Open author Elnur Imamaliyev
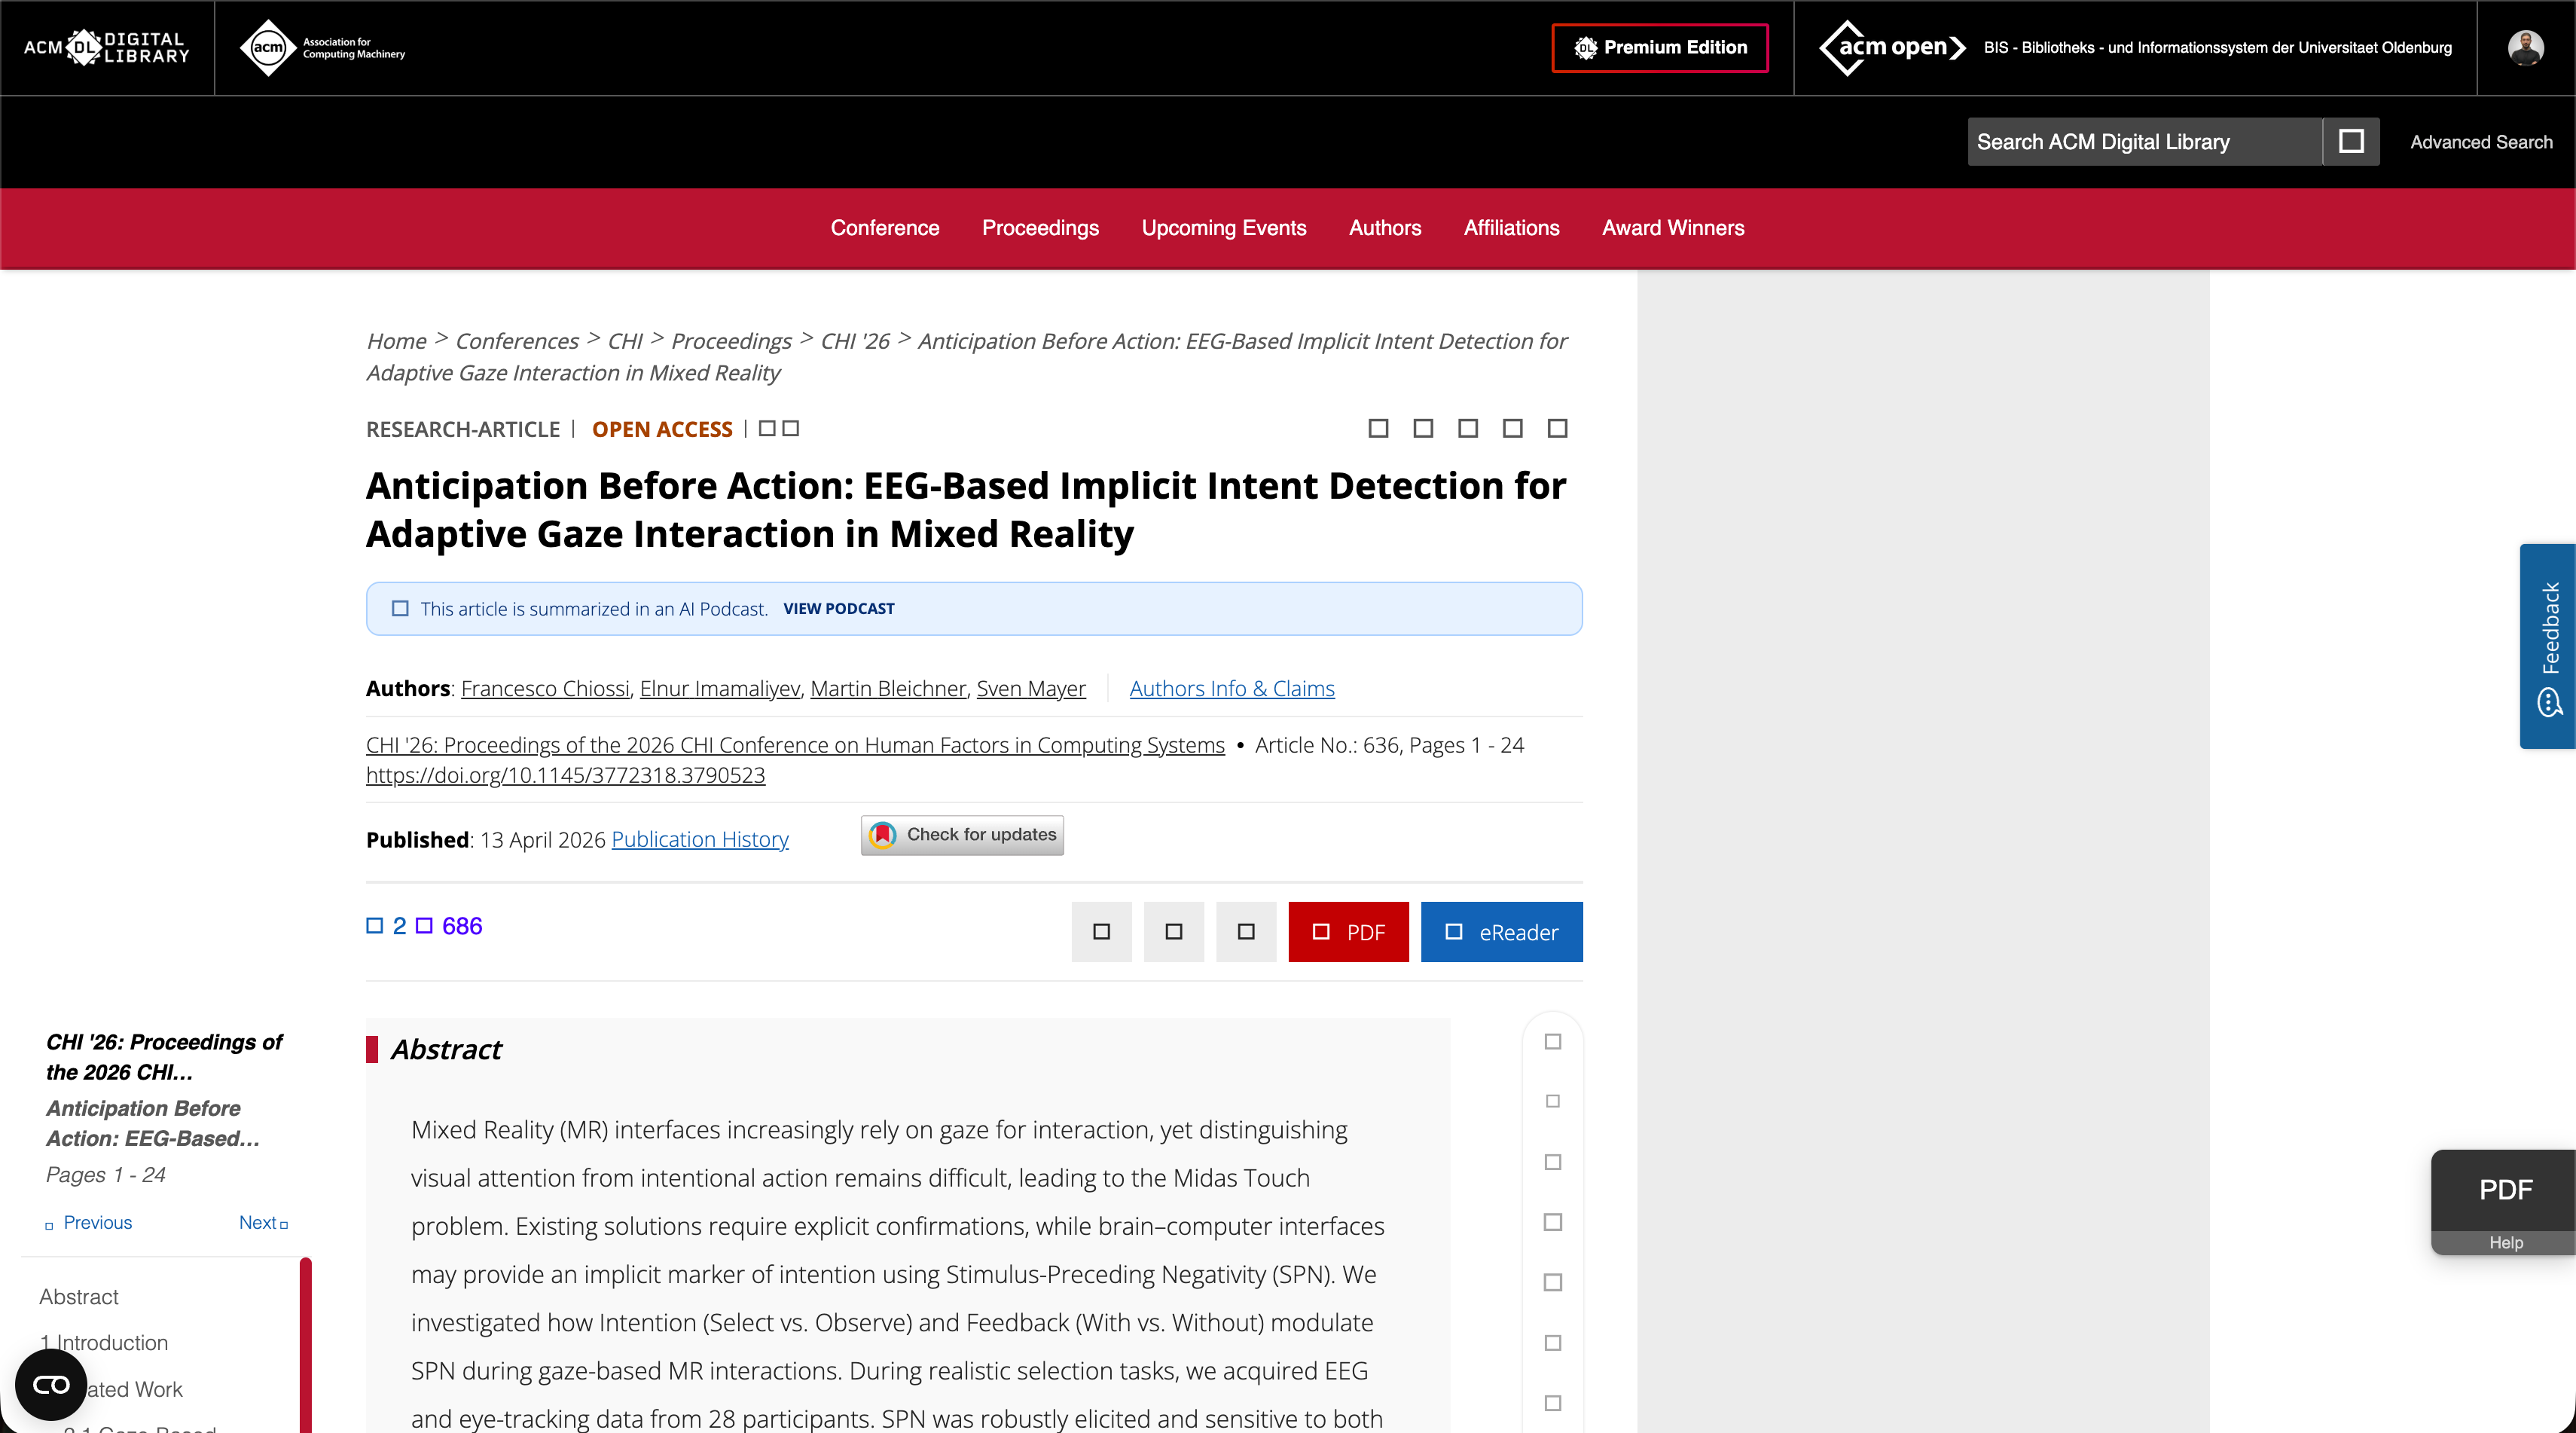This screenshot has height=1433, width=2576. (x=720, y=688)
